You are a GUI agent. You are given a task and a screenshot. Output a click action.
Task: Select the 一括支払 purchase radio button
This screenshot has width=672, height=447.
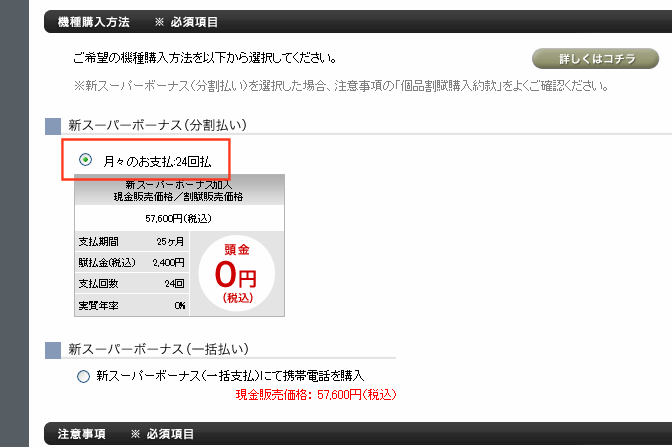click(83, 376)
